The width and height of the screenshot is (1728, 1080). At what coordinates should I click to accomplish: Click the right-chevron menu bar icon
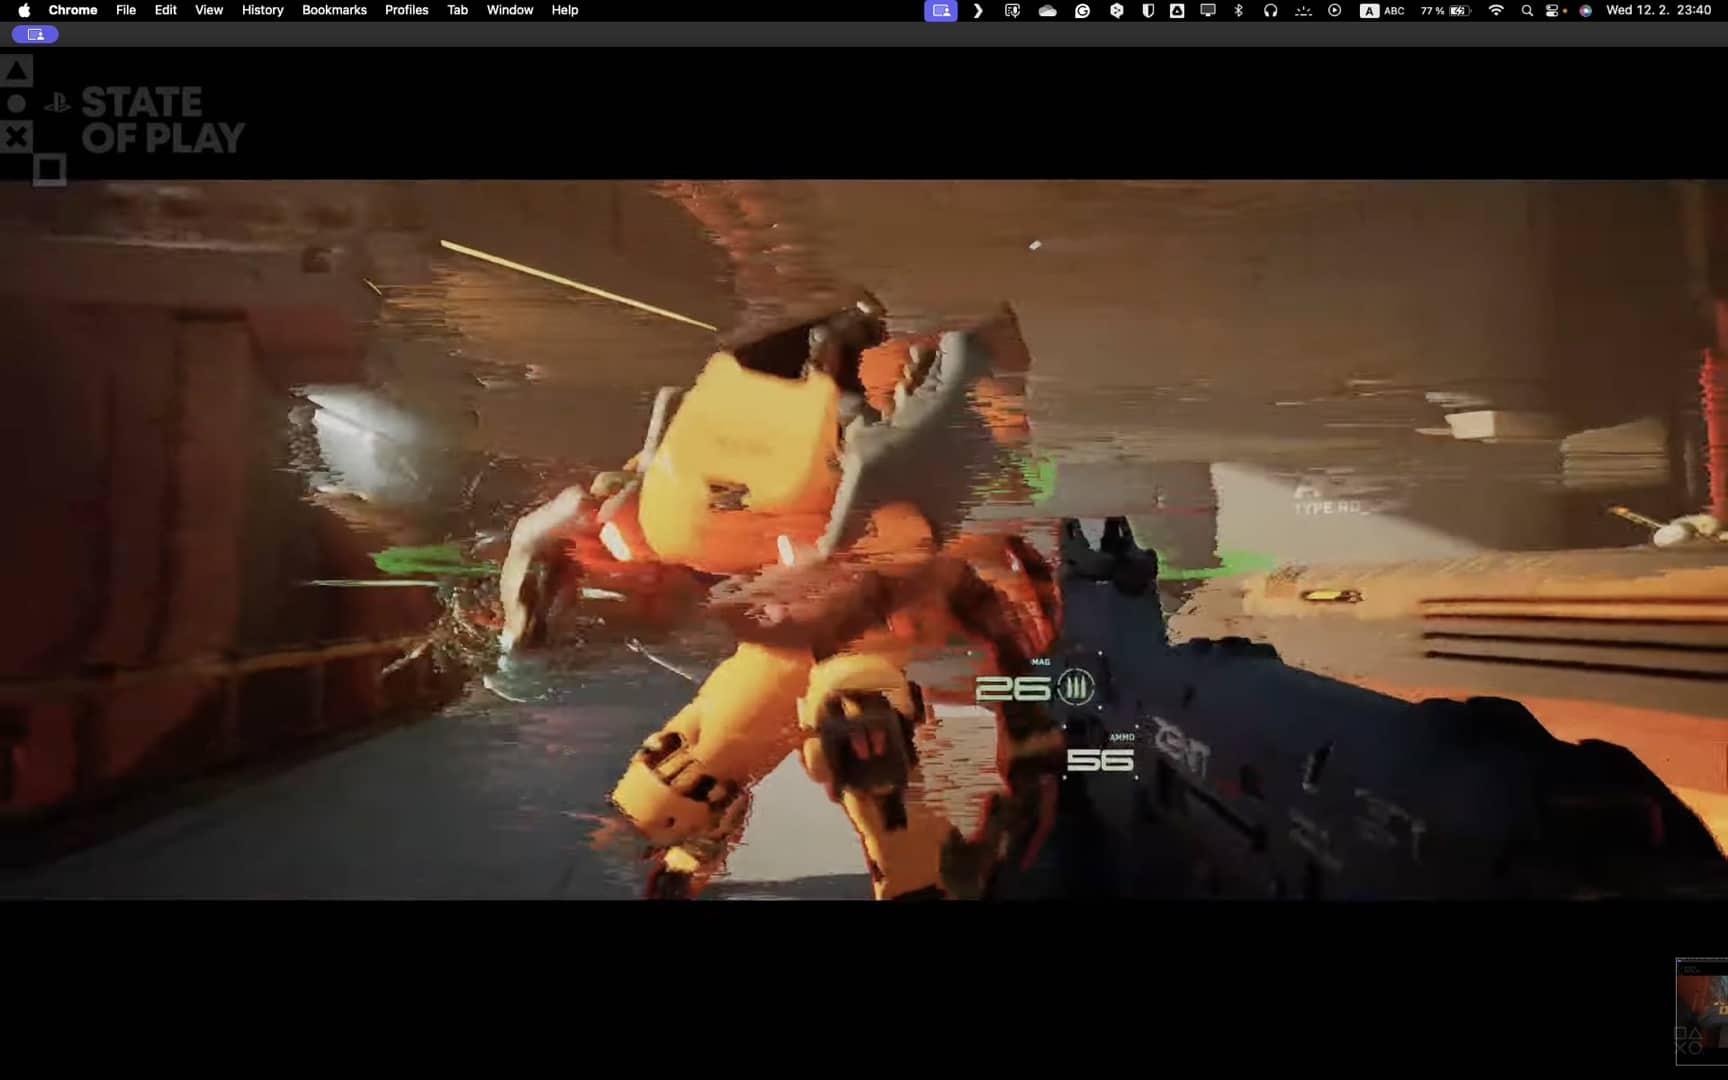click(x=978, y=11)
